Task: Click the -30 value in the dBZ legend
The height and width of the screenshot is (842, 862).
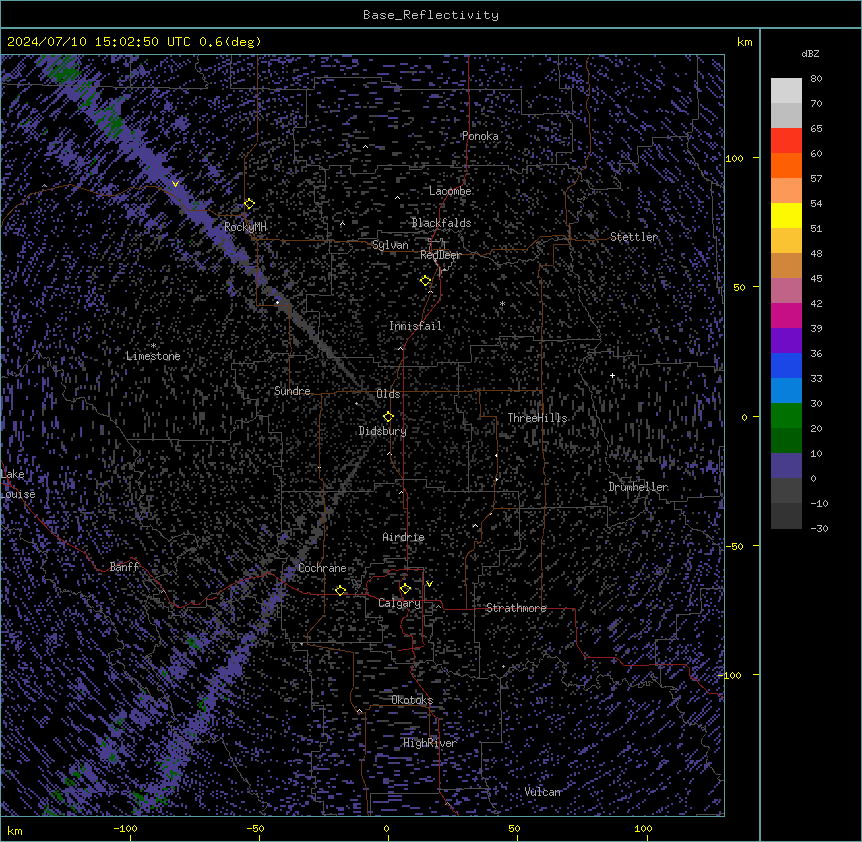Action: [819, 528]
